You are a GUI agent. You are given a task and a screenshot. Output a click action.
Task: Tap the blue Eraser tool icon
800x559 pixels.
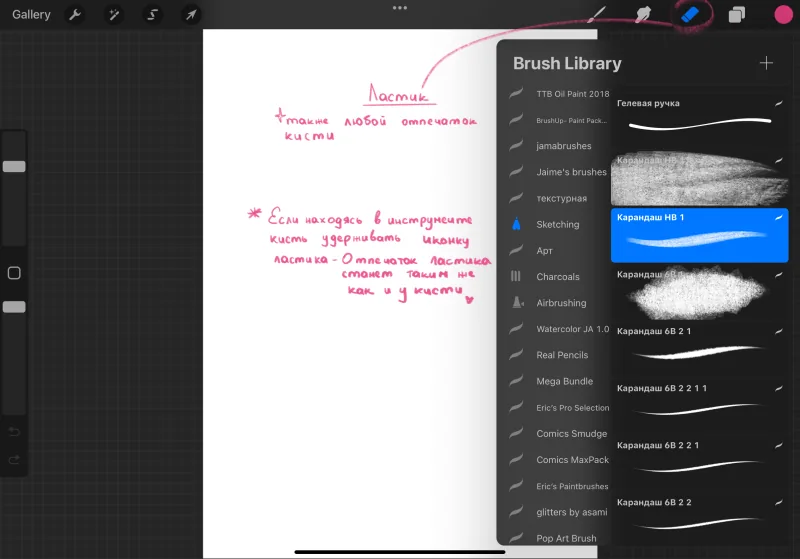click(x=690, y=14)
